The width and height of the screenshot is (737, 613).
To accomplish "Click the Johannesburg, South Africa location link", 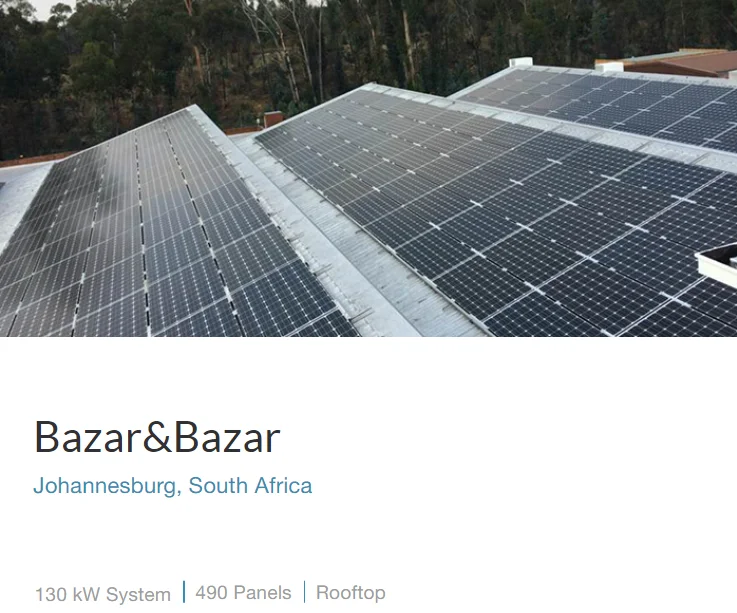I will (x=172, y=486).
